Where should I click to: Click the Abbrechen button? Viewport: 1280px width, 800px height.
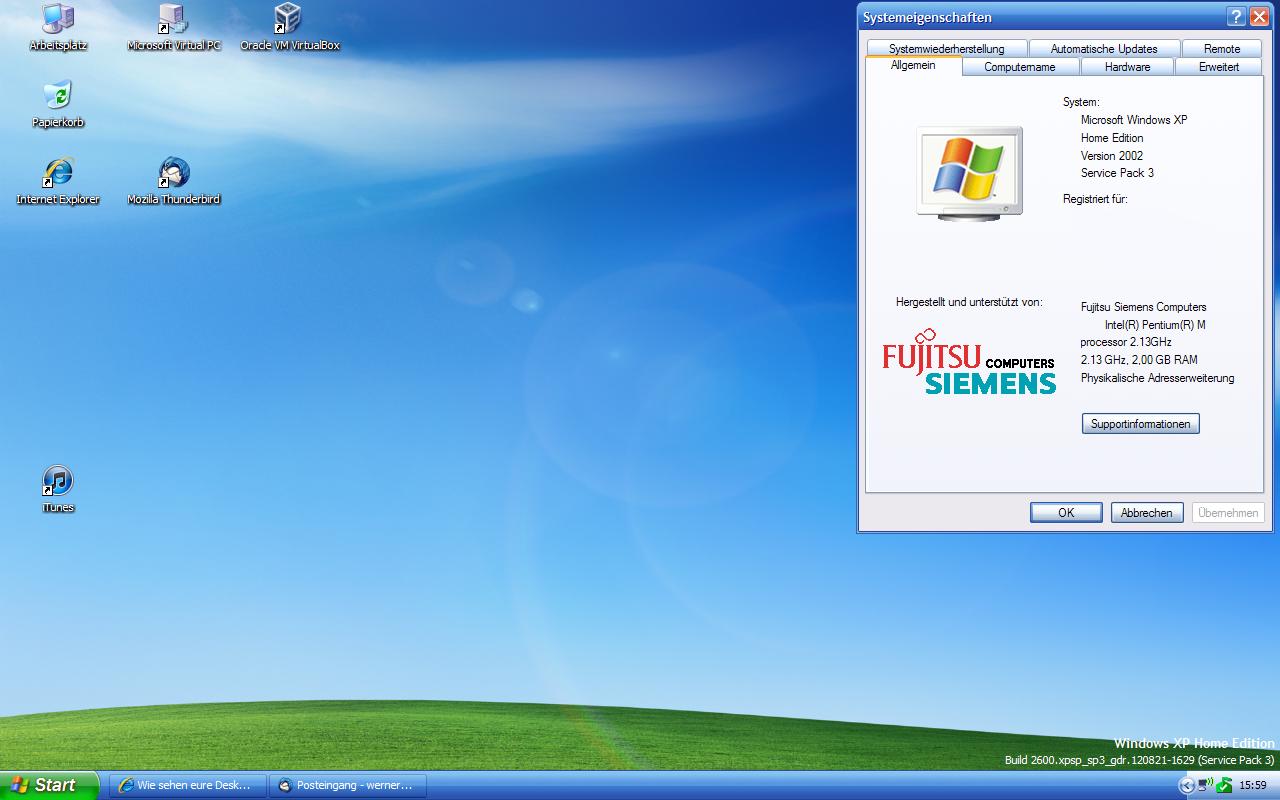[x=1147, y=513]
